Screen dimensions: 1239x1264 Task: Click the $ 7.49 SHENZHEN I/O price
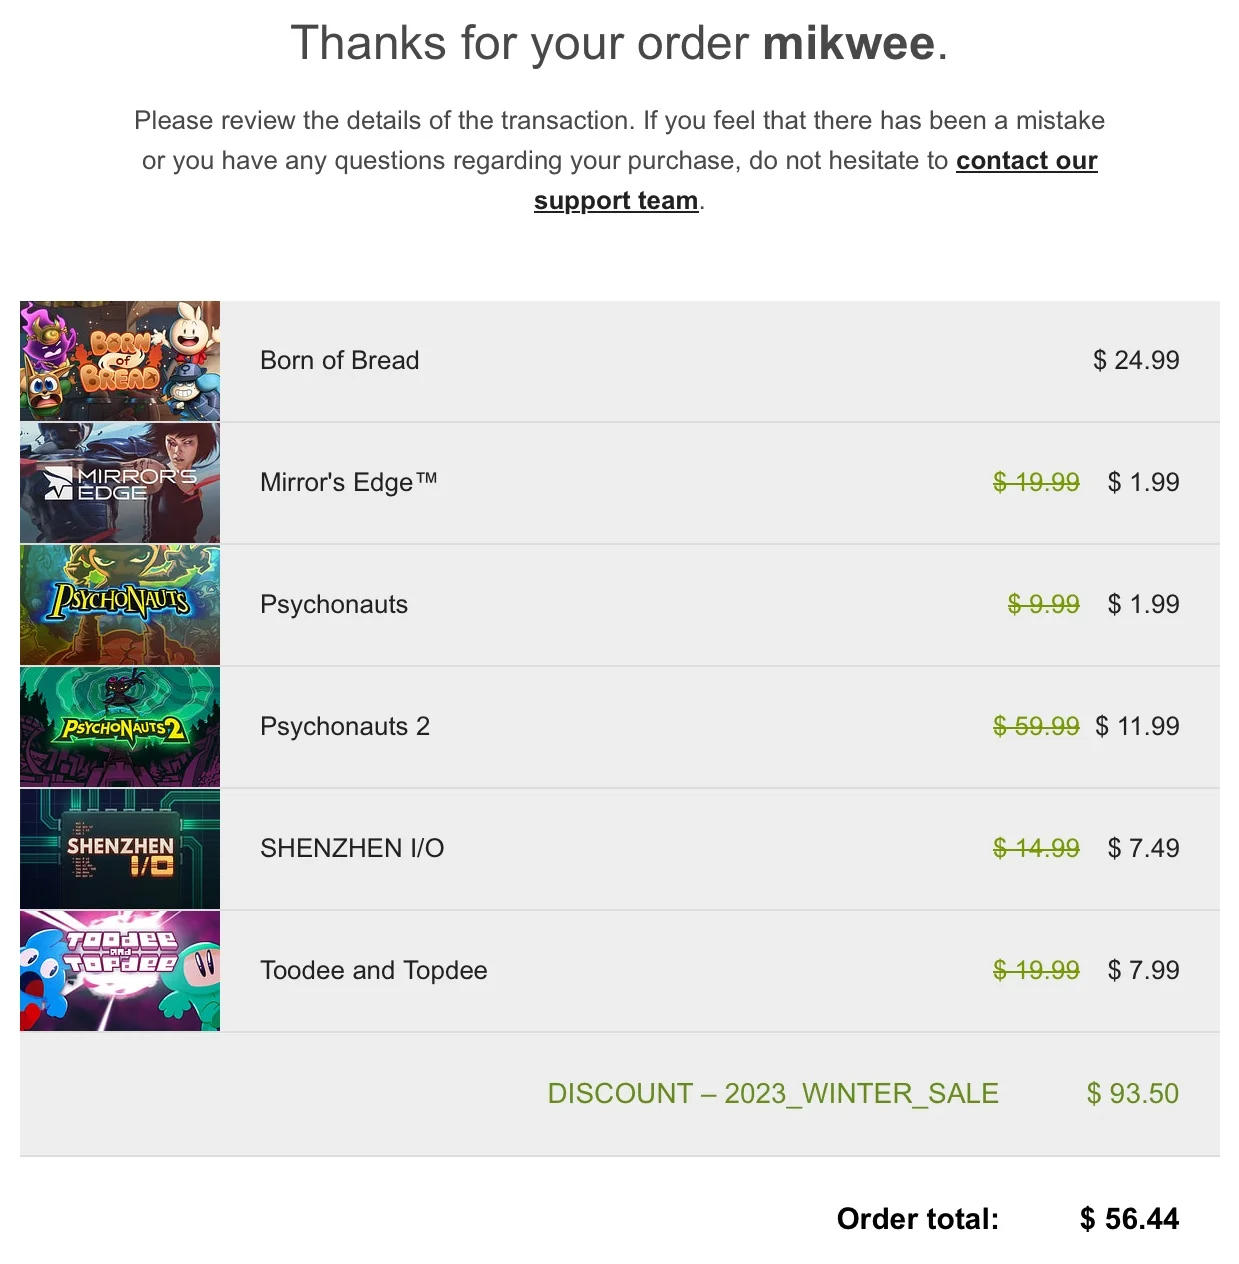(1144, 848)
